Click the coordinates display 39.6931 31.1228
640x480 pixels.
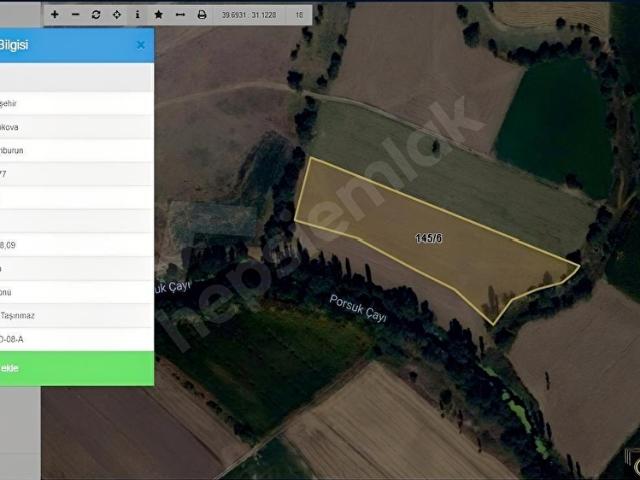(x=249, y=15)
